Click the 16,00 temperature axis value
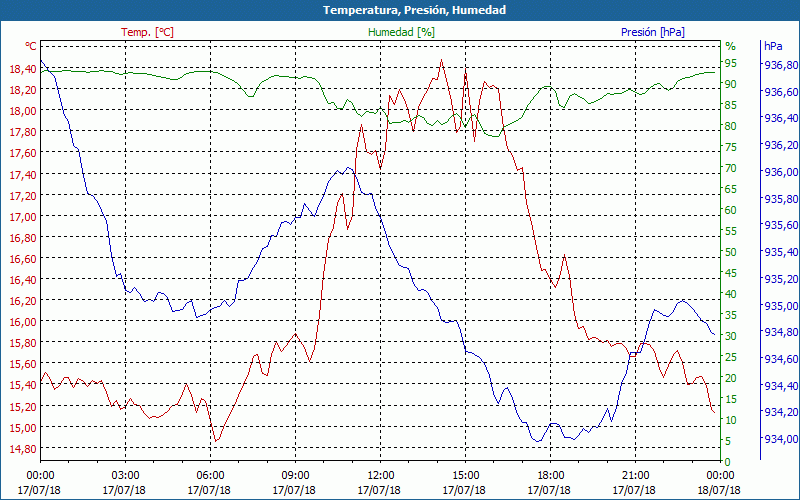Viewport: 800px width, 500px height. coord(22,321)
